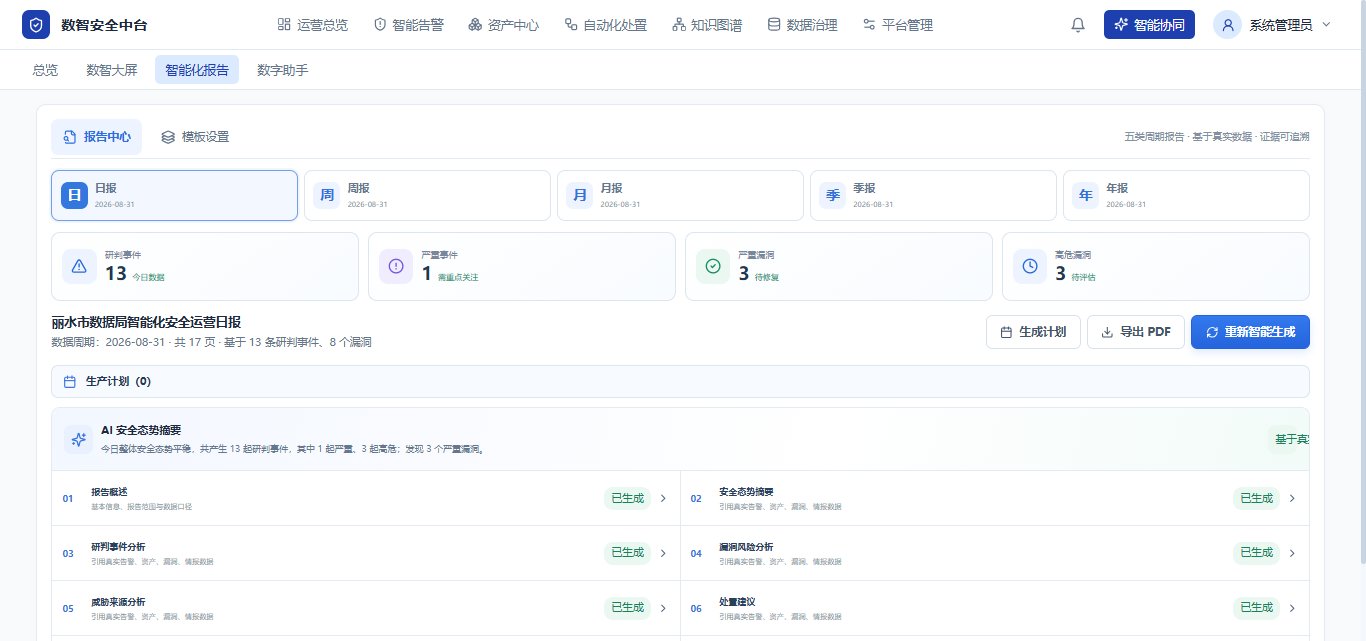Click the grid icon of 运营总览
The height and width of the screenshot is (641, 1366).
coord(284,25)
